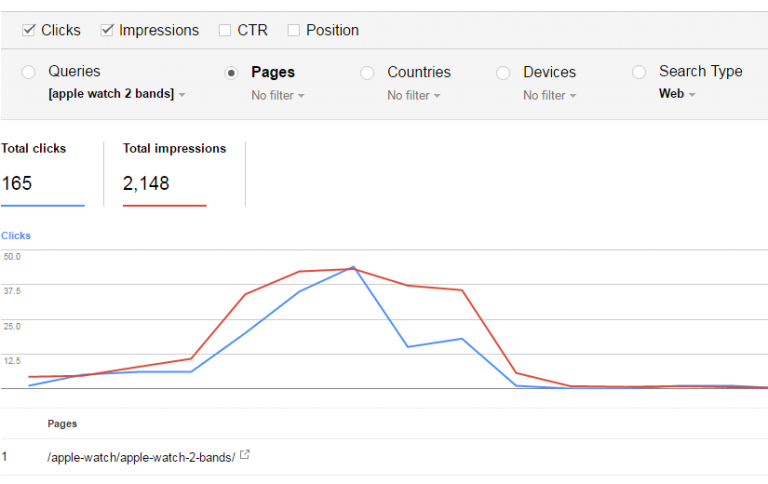Image resolution: width=768 pixels, height=484 pixels.
Task: Select the Pages radio button
Action: pyautogui.click(x=232, y=72)
